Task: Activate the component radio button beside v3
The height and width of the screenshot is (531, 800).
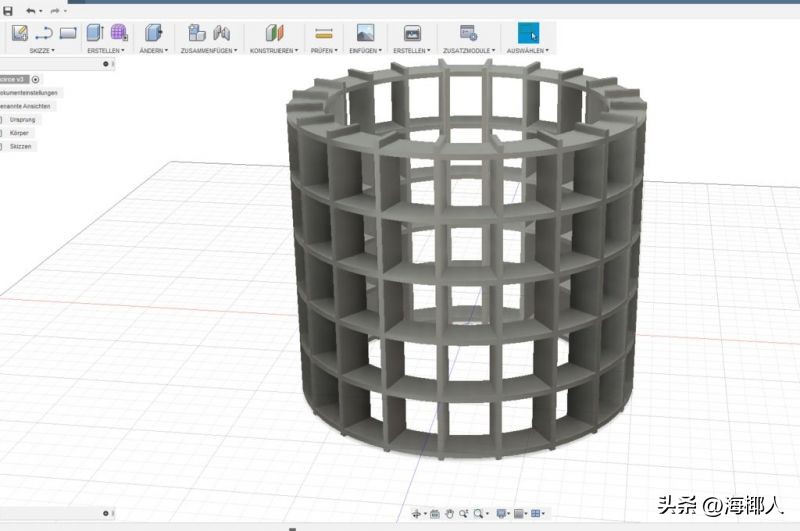Action: click(35, 78)
